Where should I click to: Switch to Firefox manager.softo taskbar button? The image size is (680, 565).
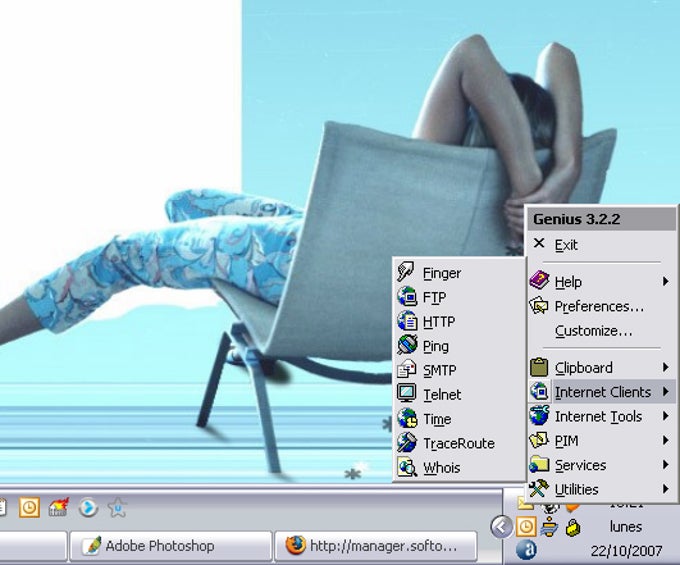point(376,545)
